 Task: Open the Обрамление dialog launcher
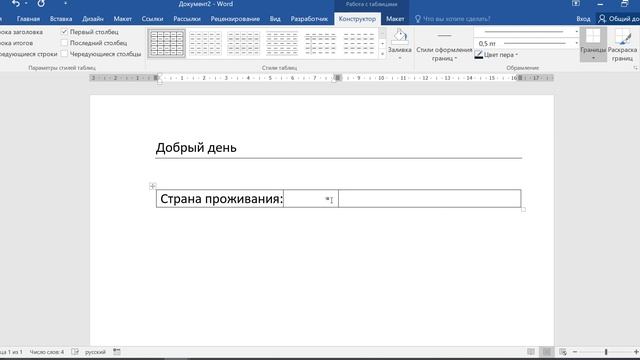(x=636, y=68)
